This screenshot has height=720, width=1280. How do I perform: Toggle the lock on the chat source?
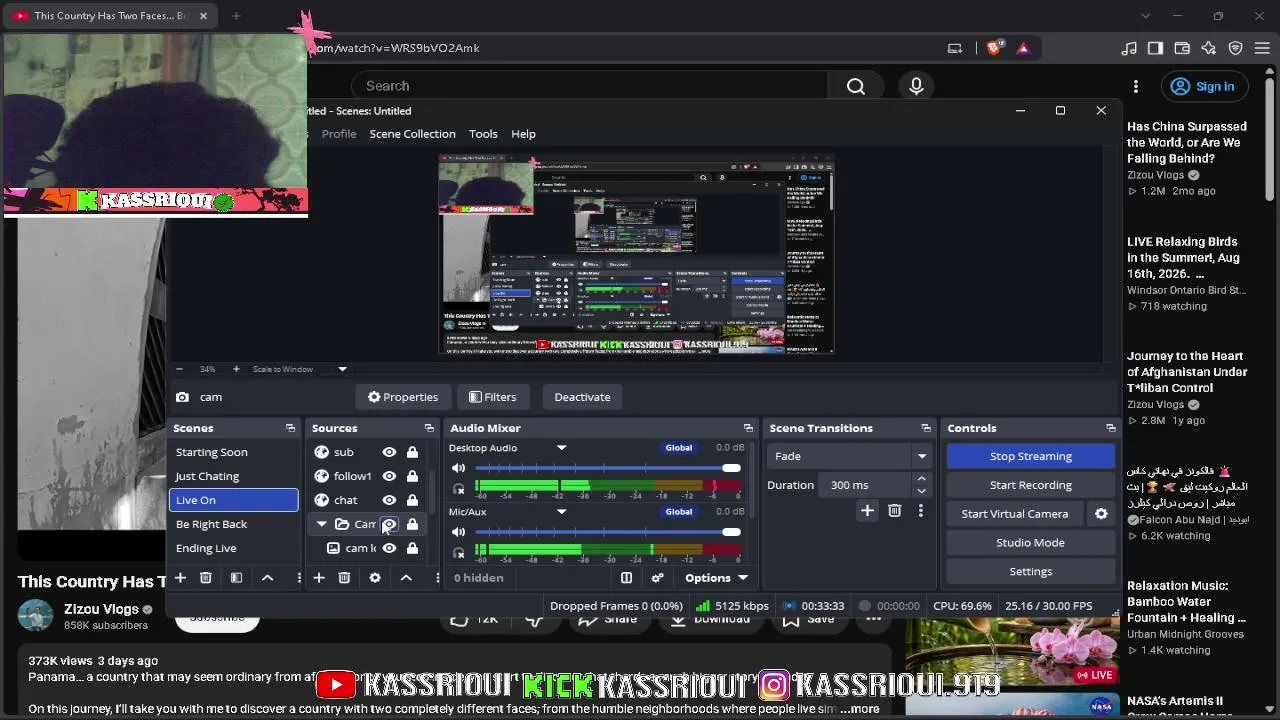click(x=412, y=500)
